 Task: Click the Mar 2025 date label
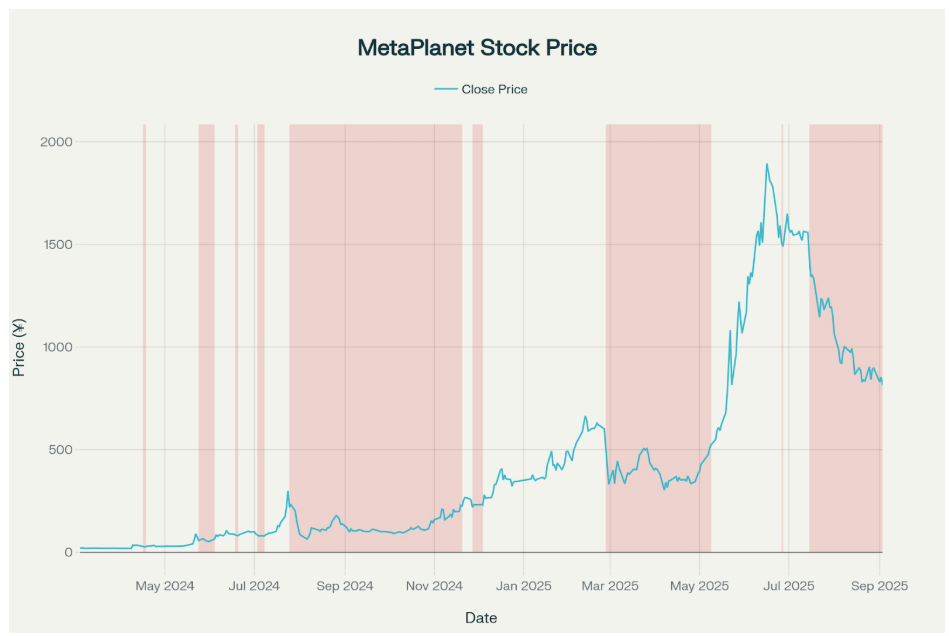click(x=609, y=586)
